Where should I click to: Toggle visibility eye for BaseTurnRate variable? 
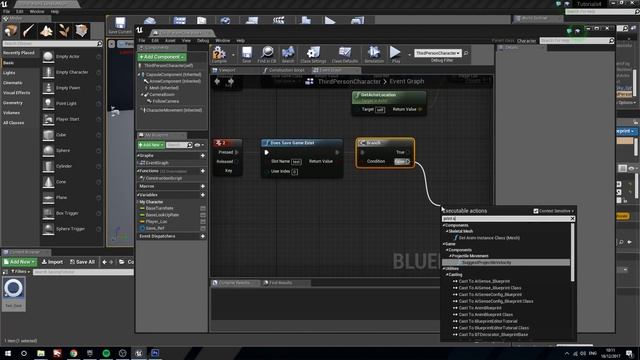click(203, 208)
